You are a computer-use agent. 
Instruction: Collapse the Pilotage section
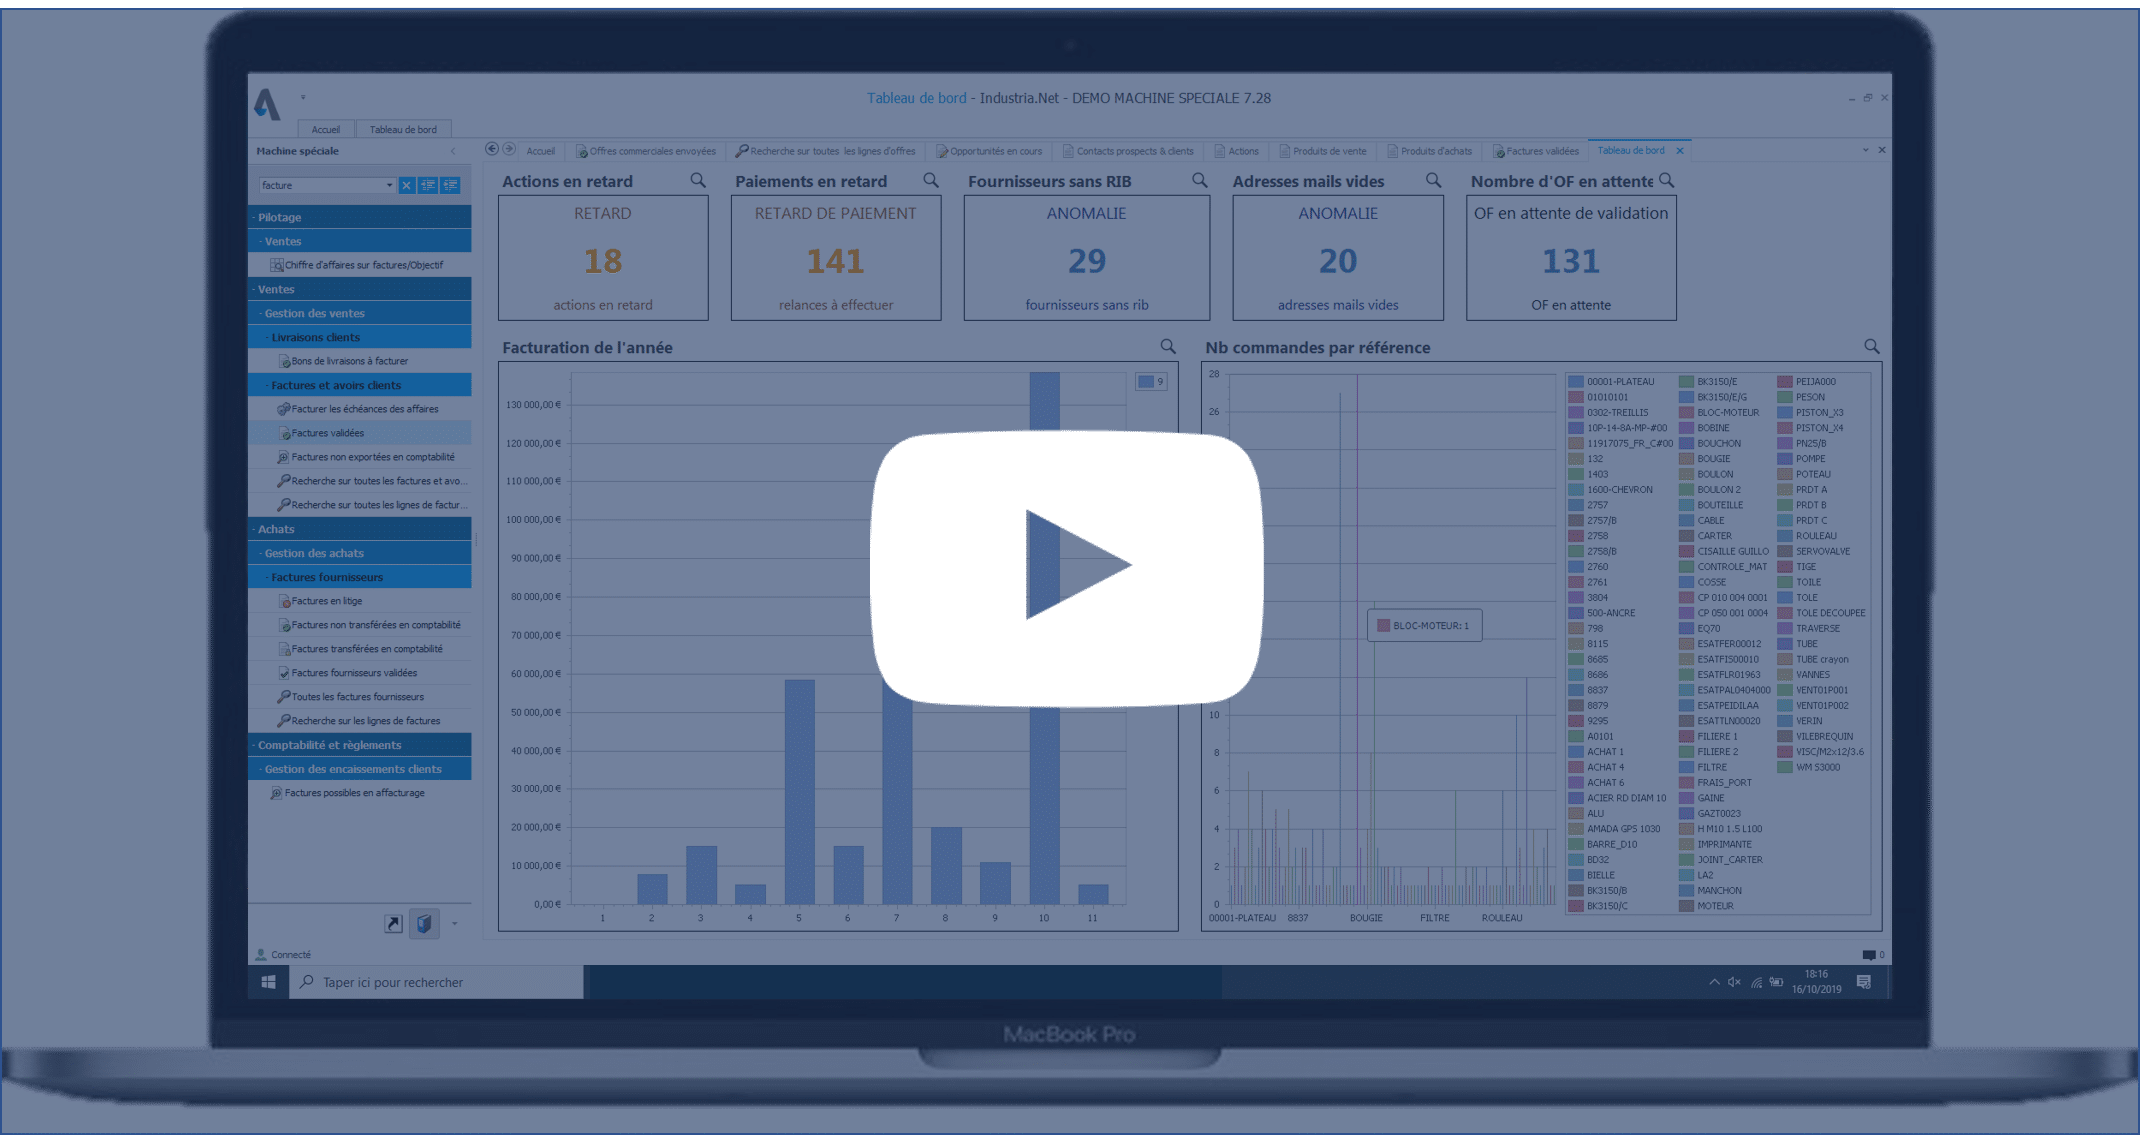360,217
